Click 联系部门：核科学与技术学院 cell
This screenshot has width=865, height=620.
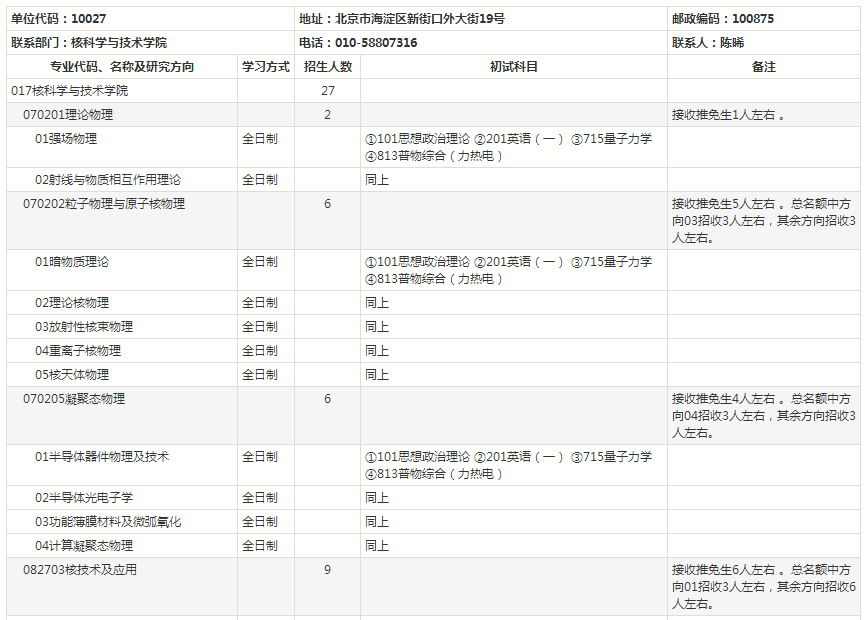coord(89,43)
